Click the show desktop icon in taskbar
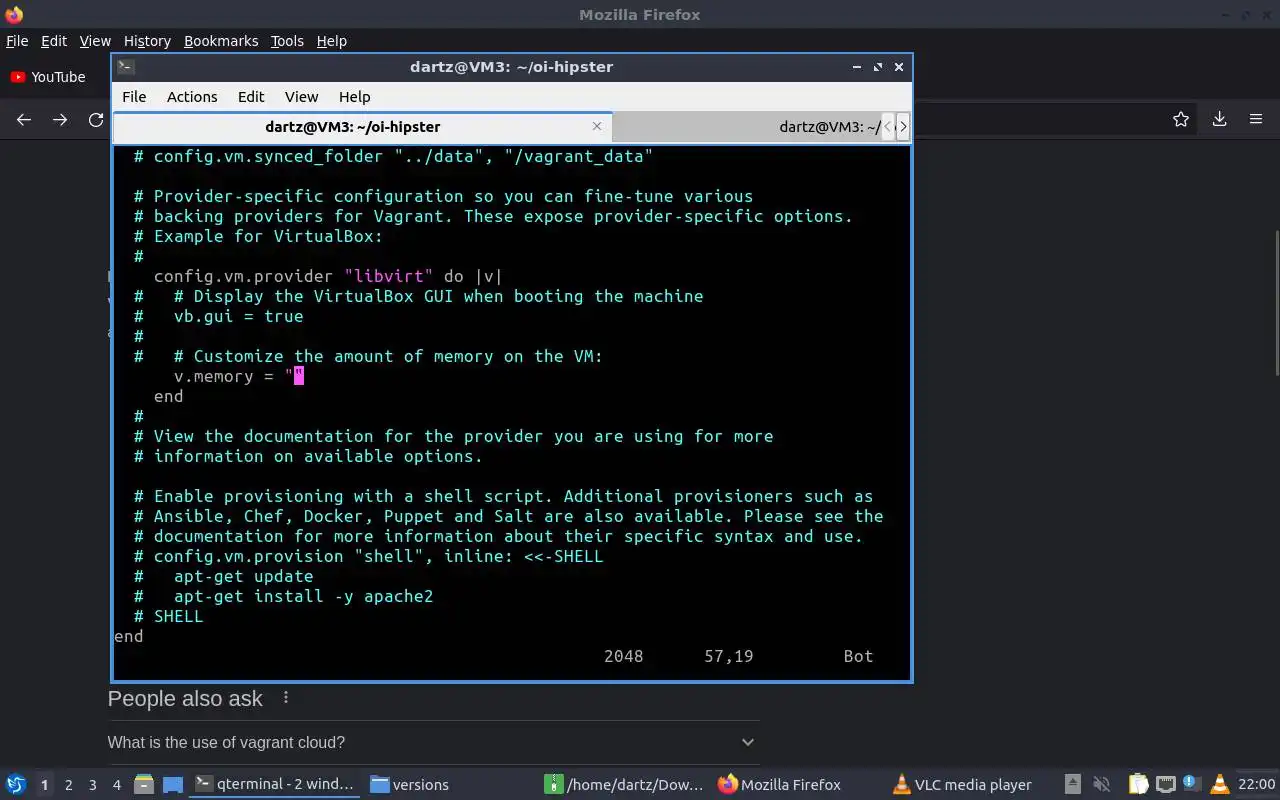This screenshot has height=800, width=1280. click(172, 784)
